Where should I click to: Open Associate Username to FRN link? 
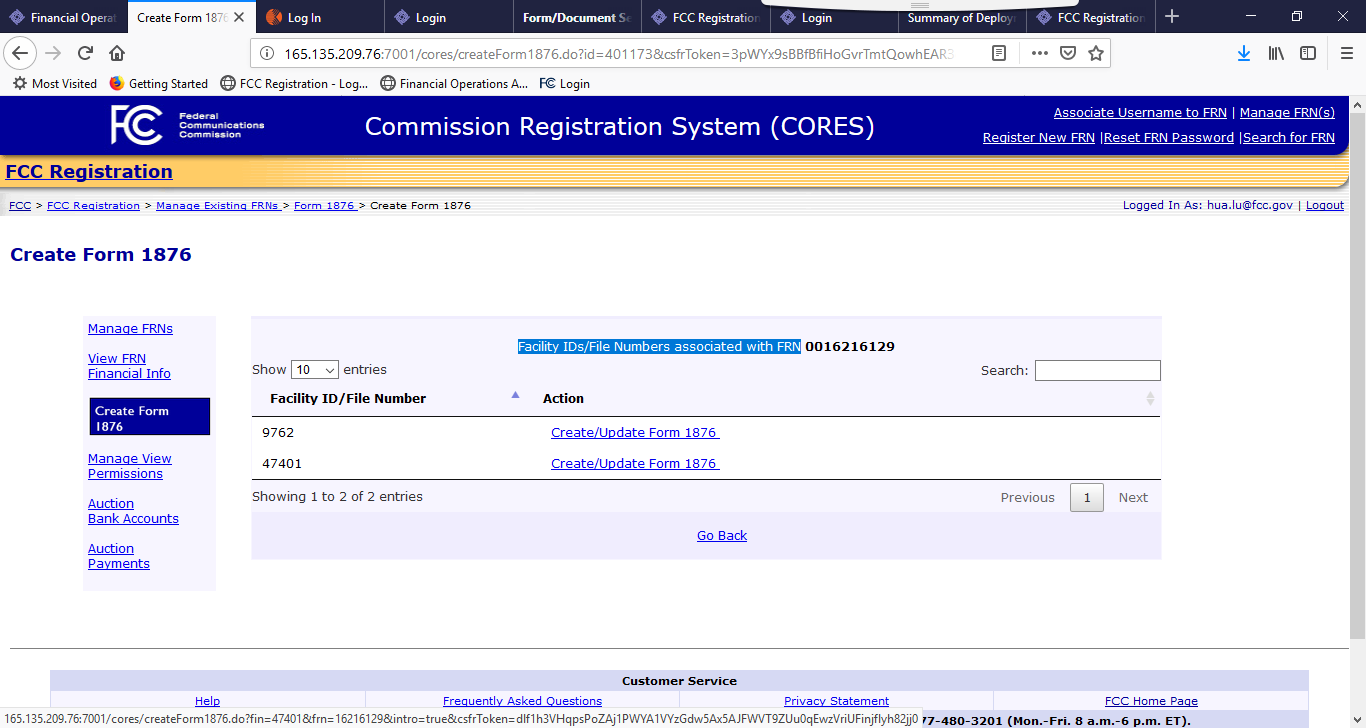click(1140, 113)
